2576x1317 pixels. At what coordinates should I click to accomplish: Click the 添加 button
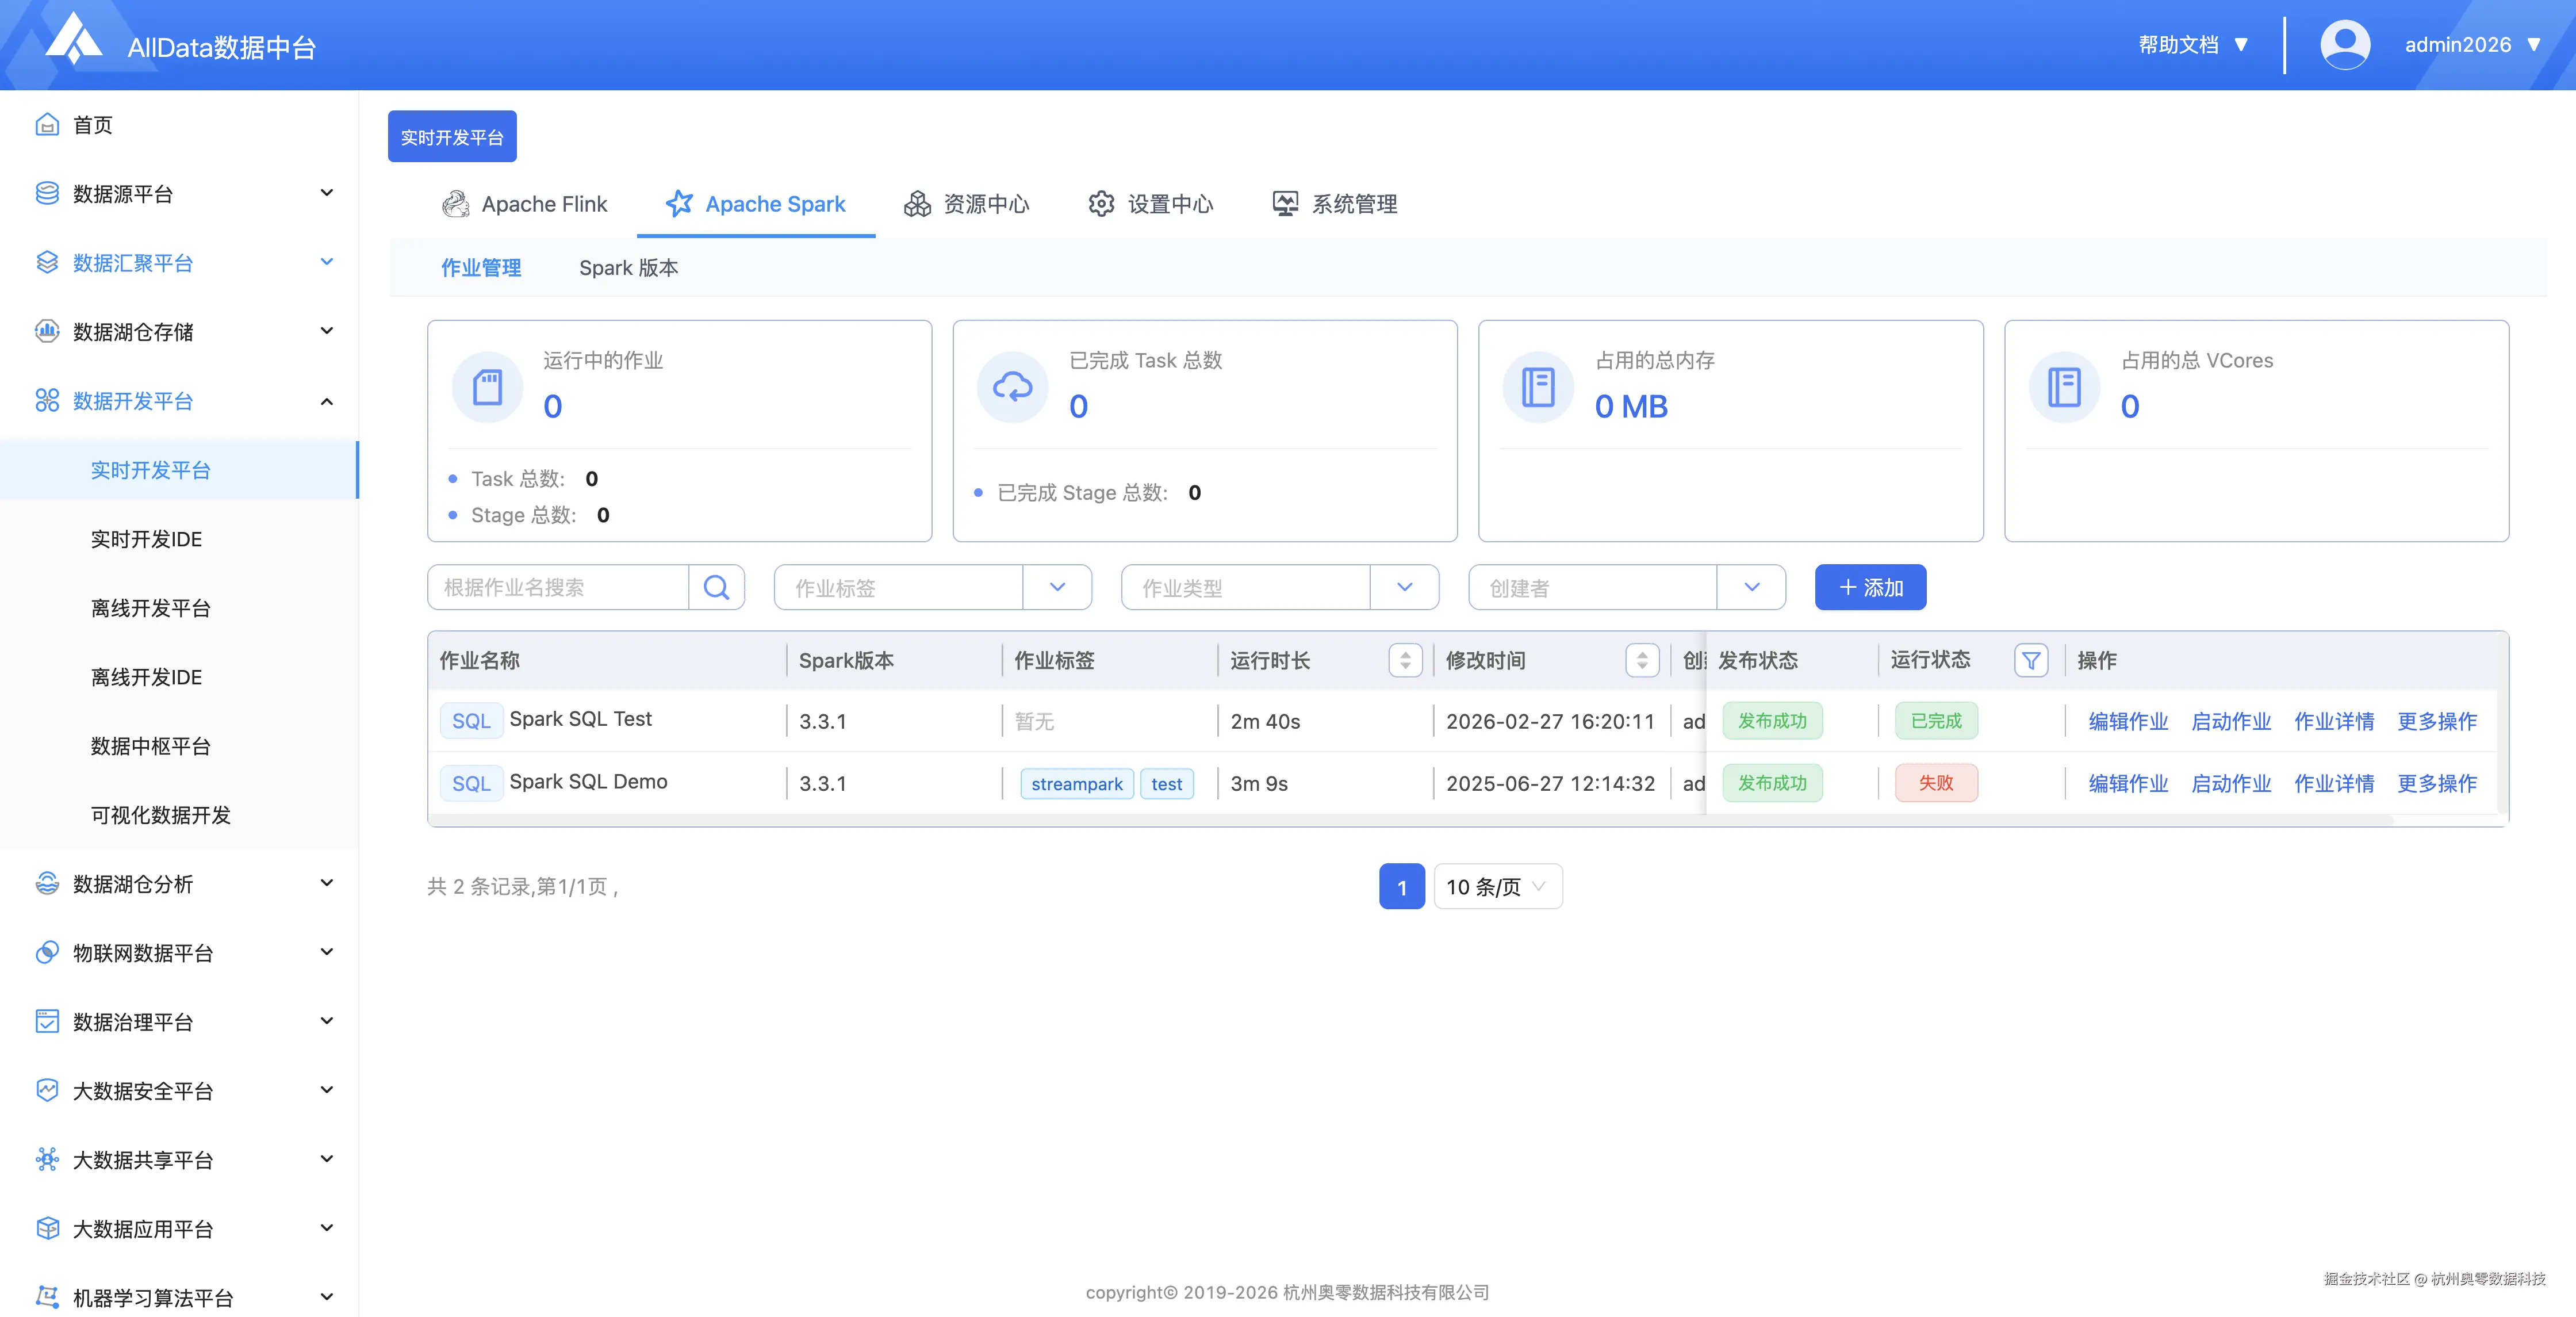(x=1870, y=587)
